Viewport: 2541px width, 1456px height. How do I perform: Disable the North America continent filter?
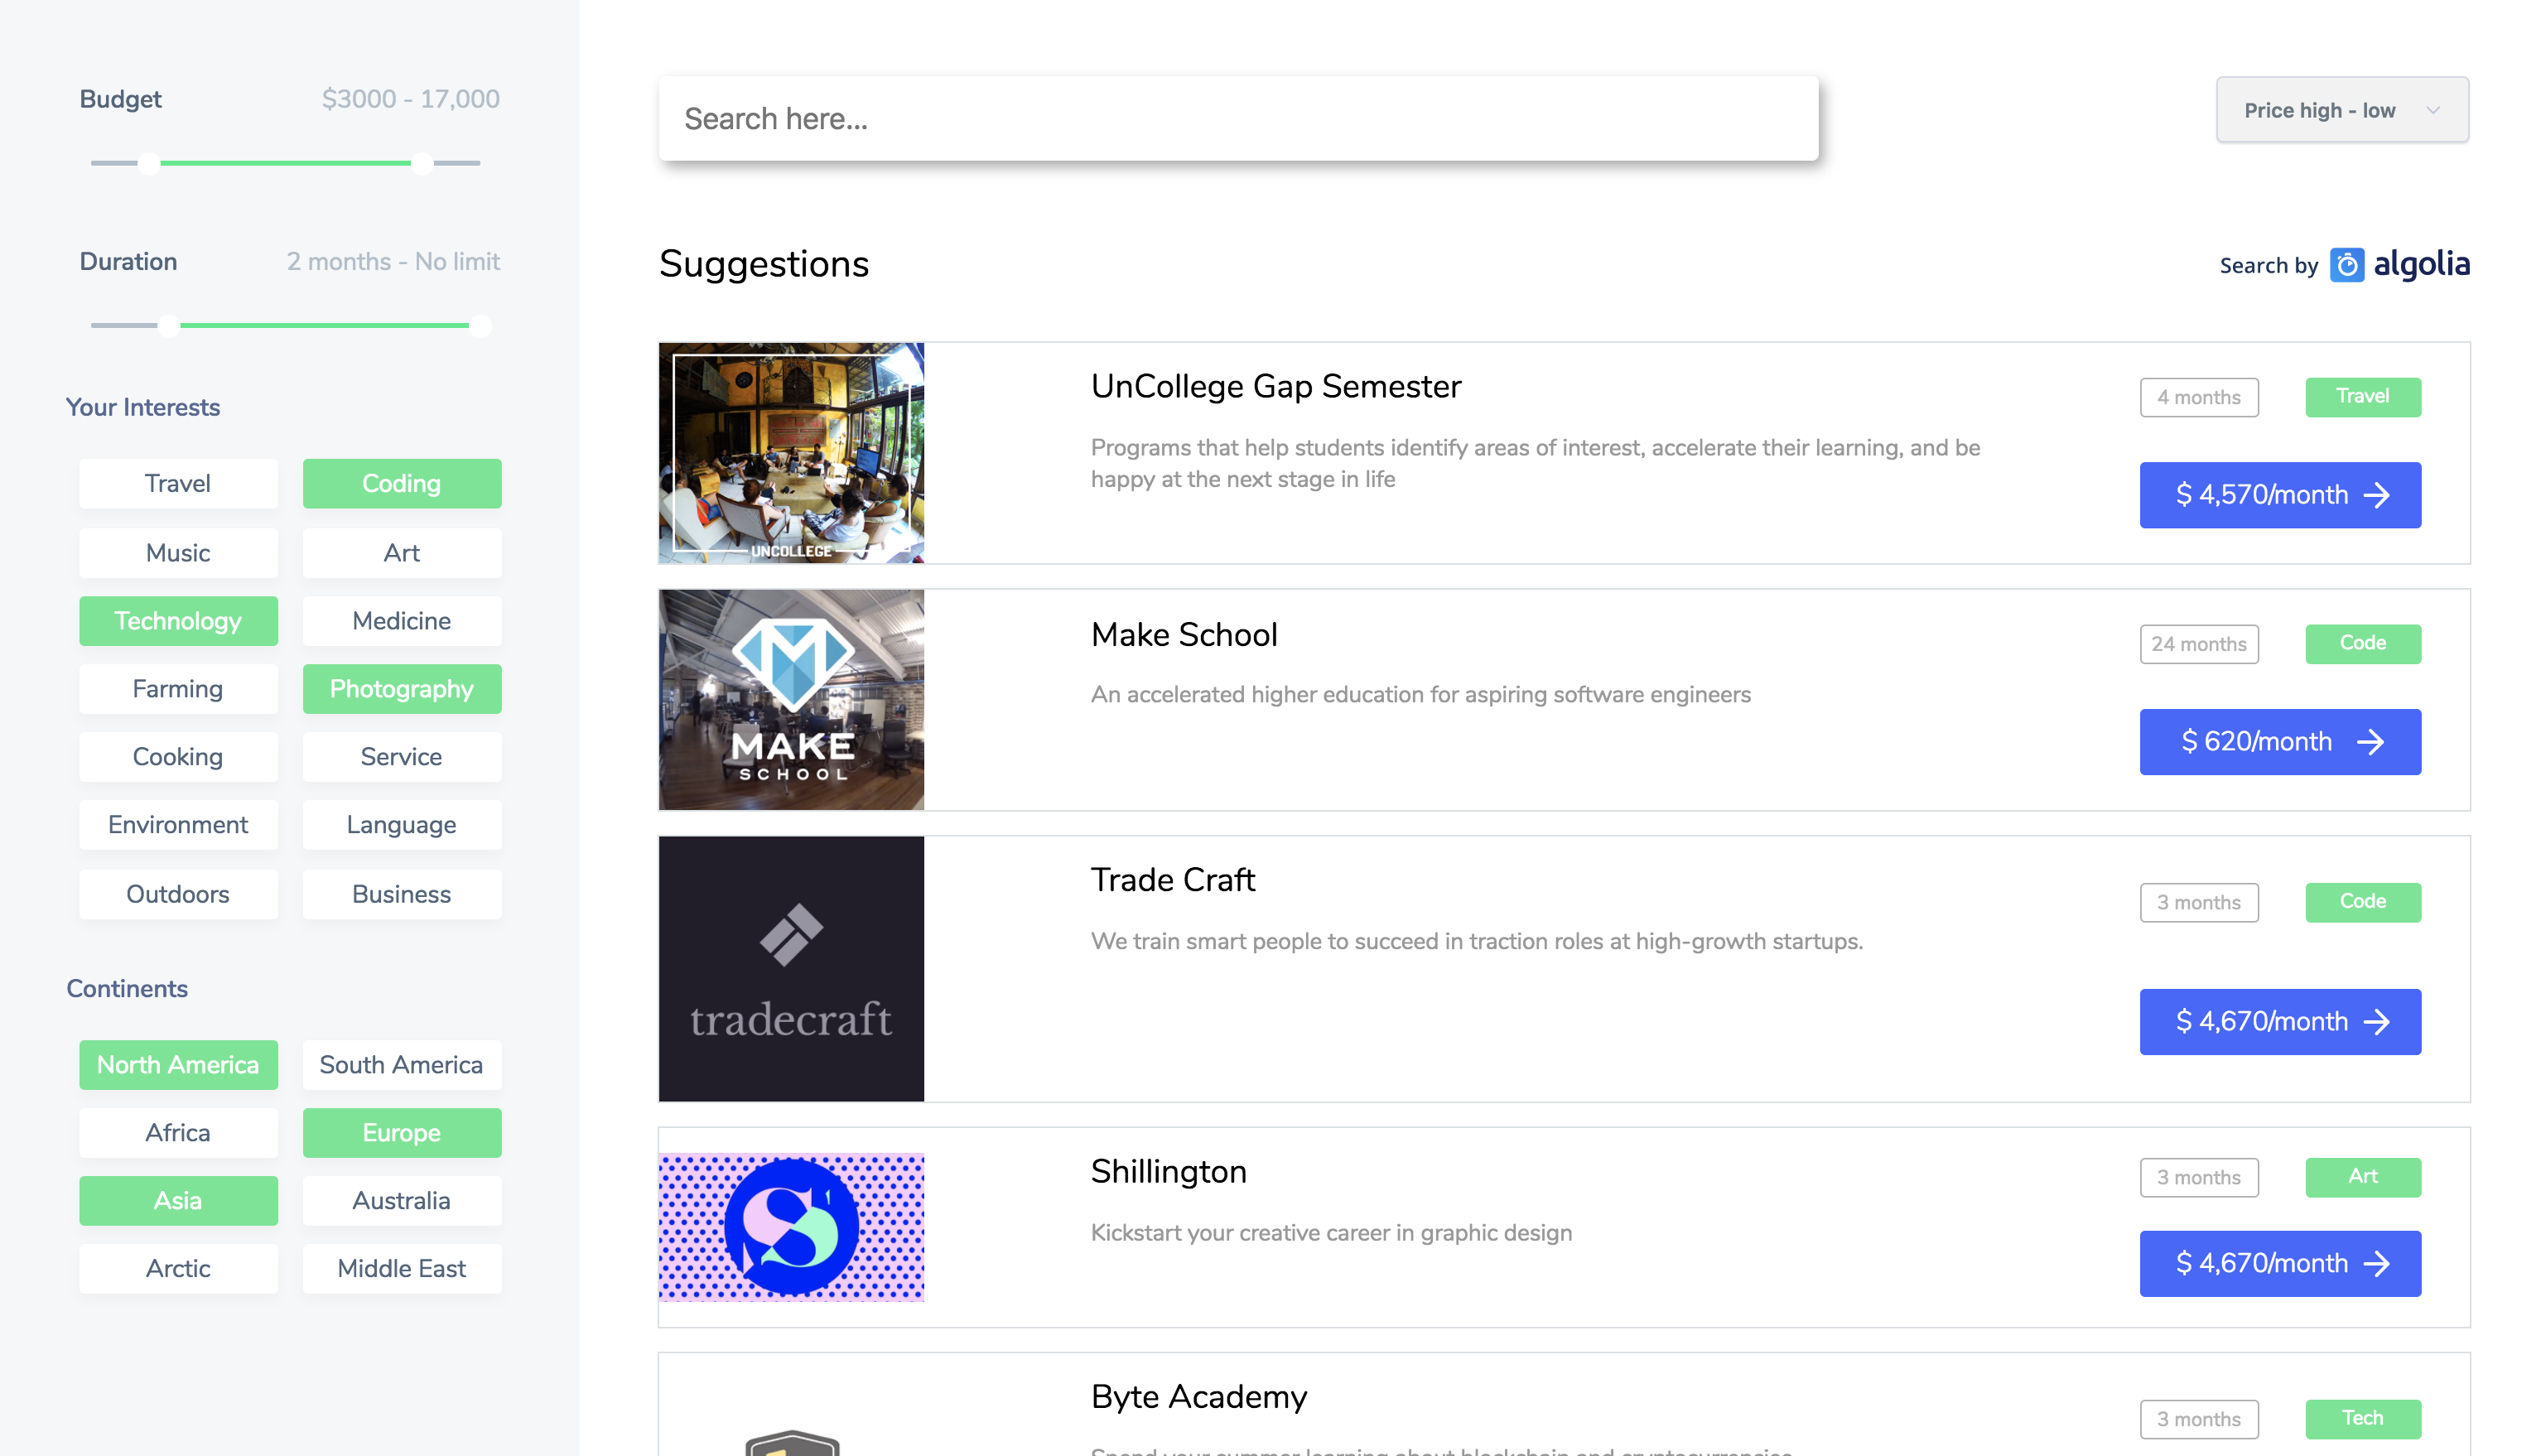click(x=178, y=1065)
